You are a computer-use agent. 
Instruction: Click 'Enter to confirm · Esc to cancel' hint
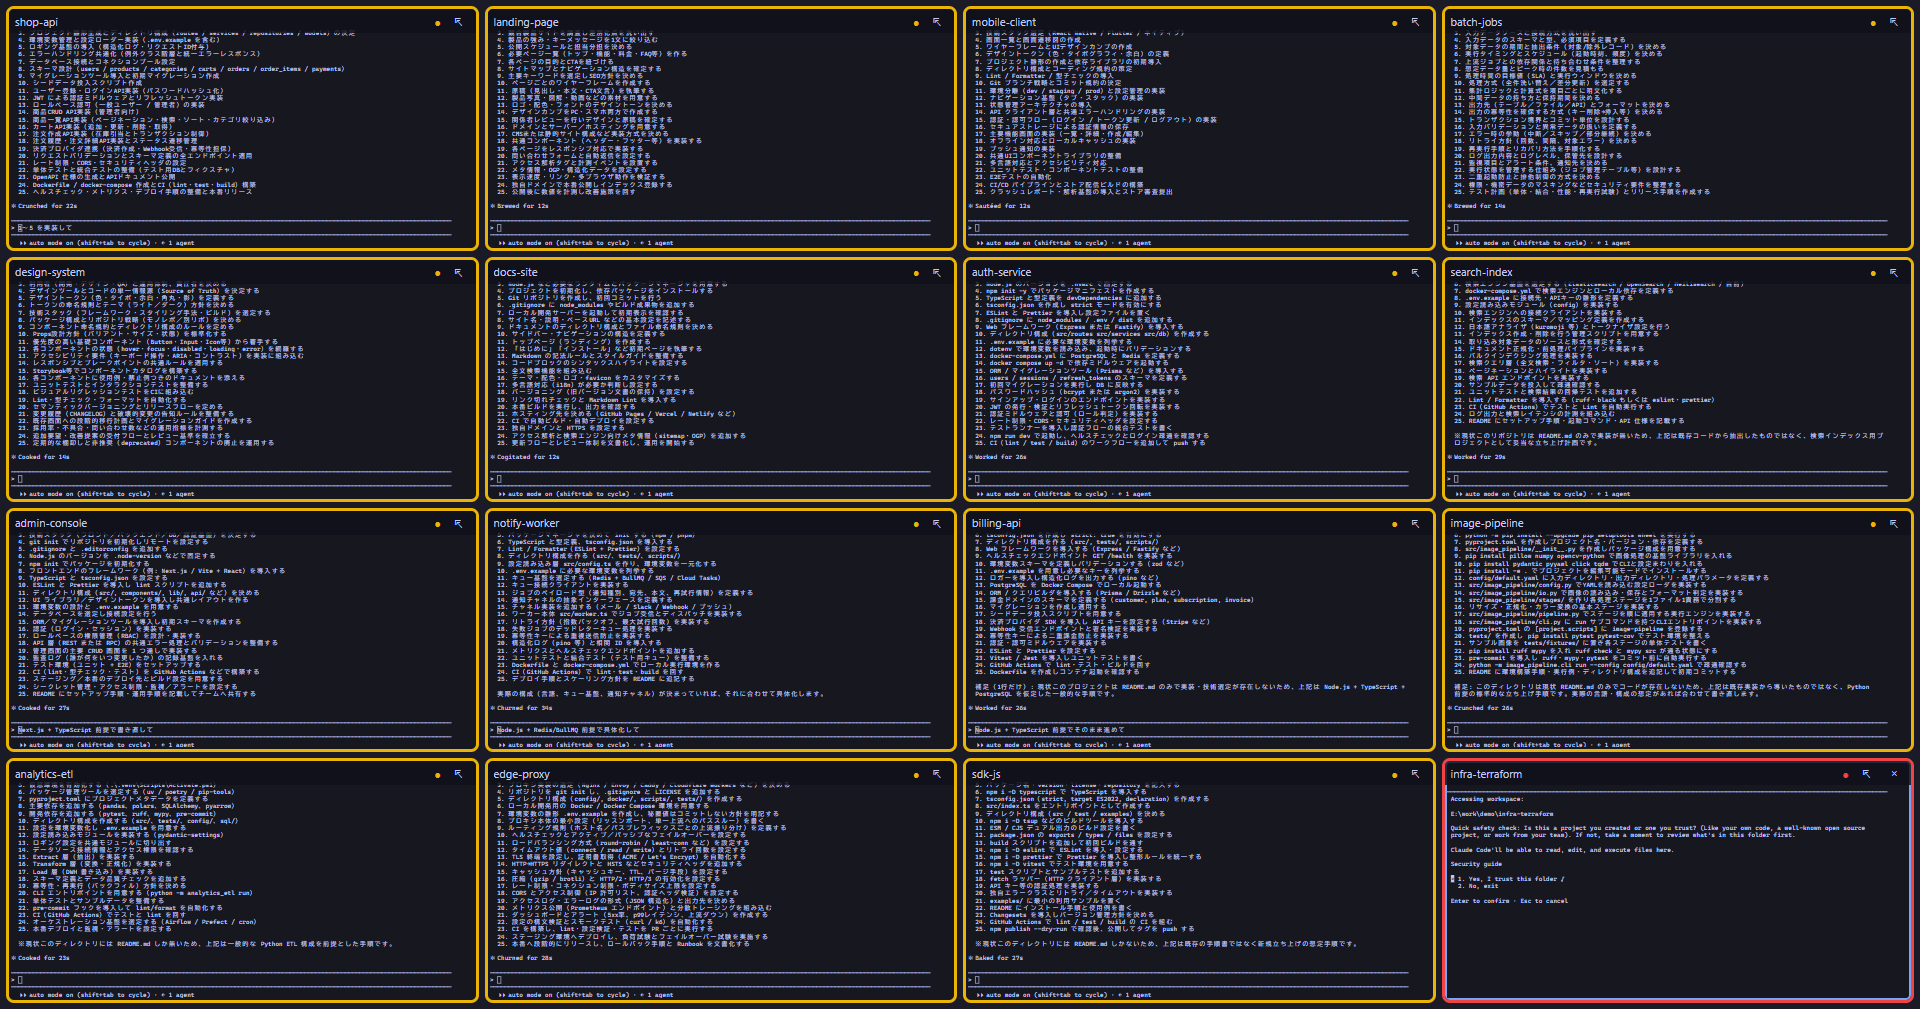1509,901
